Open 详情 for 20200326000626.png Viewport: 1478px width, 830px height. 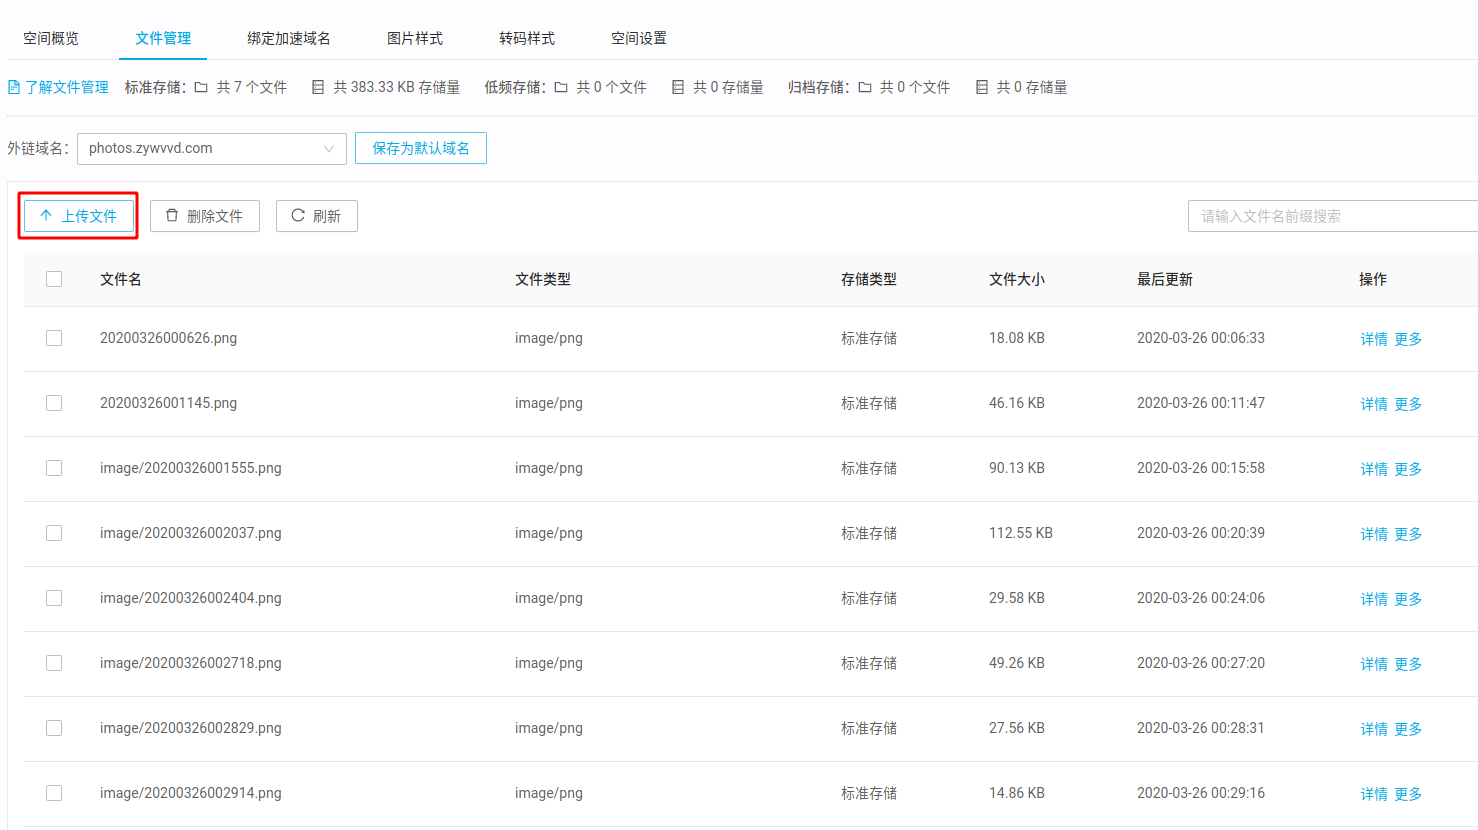(x=1374, y=339)
